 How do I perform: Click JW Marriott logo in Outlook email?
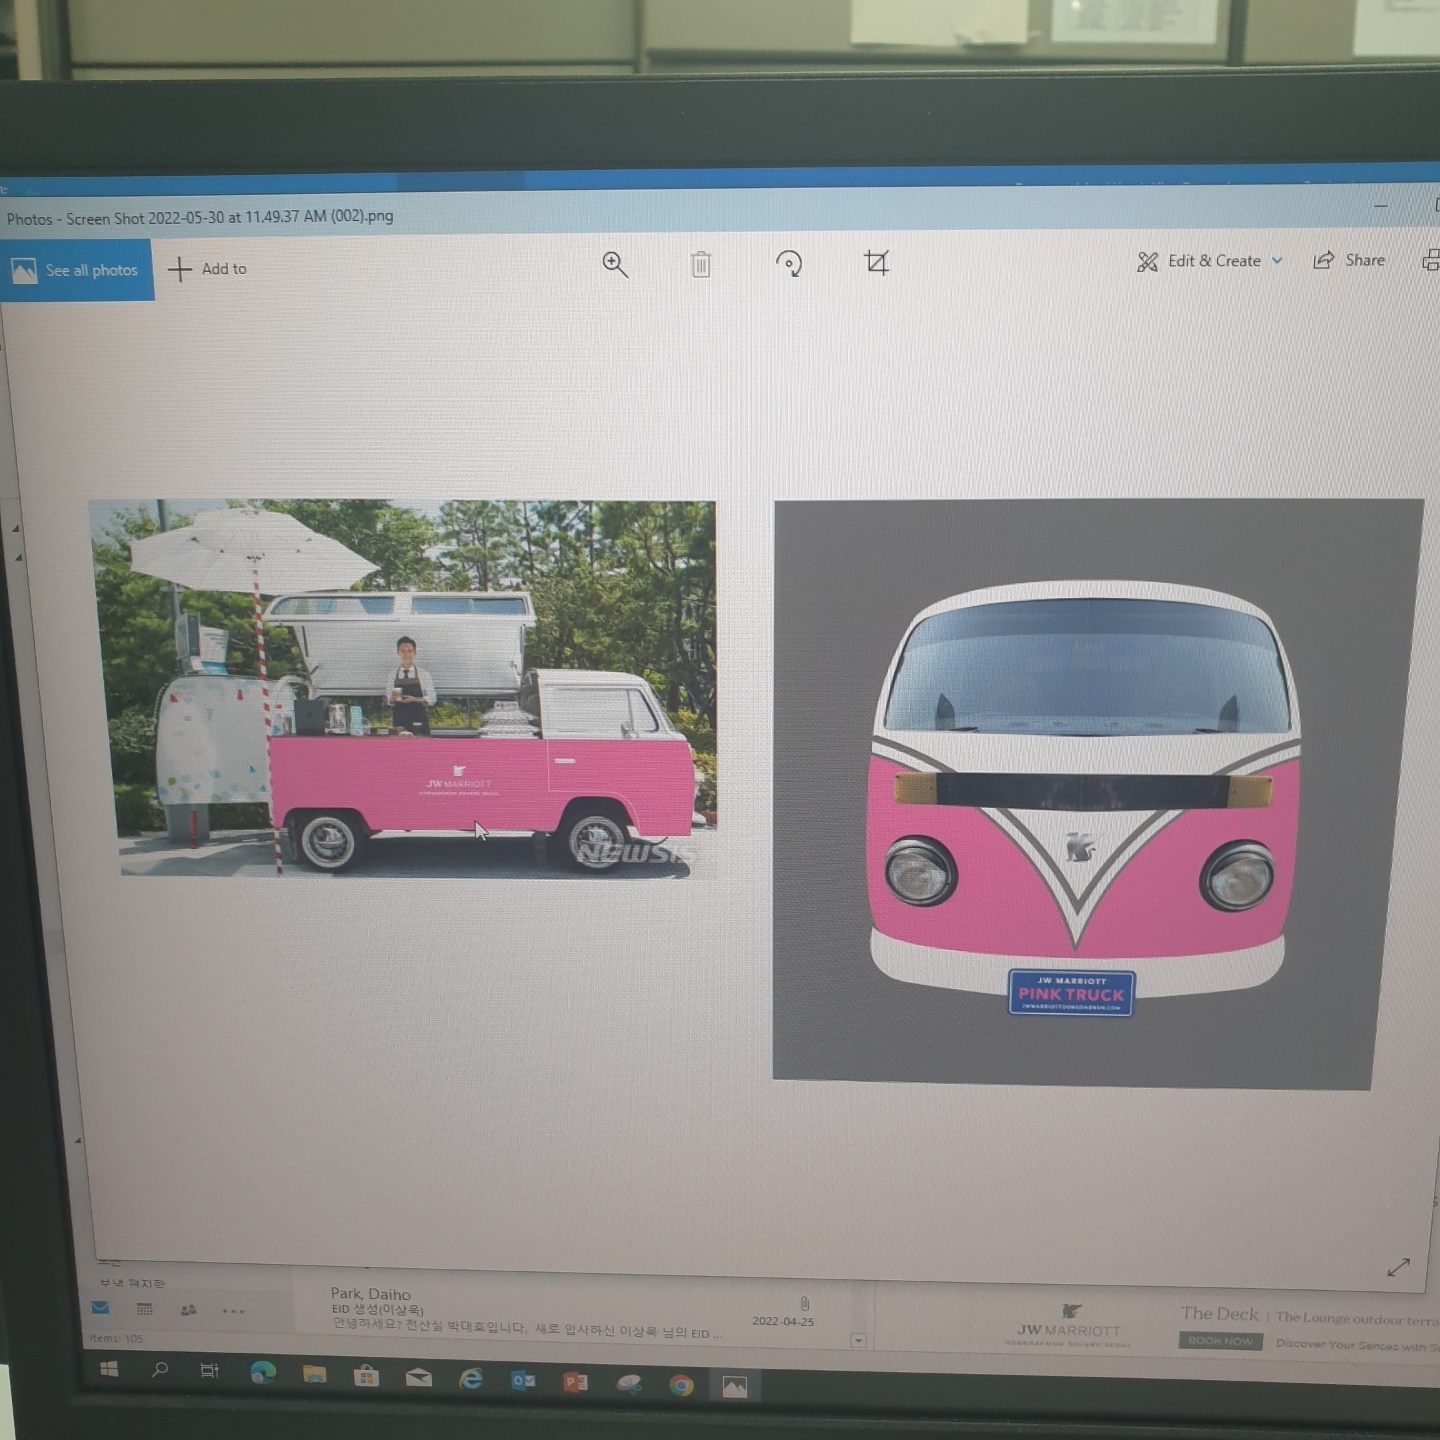click(1069, 1325)
